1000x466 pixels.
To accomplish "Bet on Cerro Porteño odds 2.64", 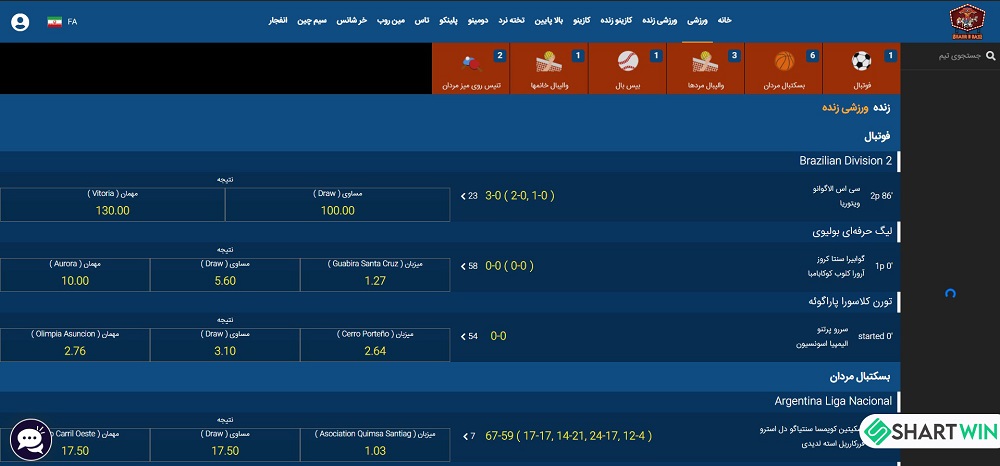I will (375, 345).
